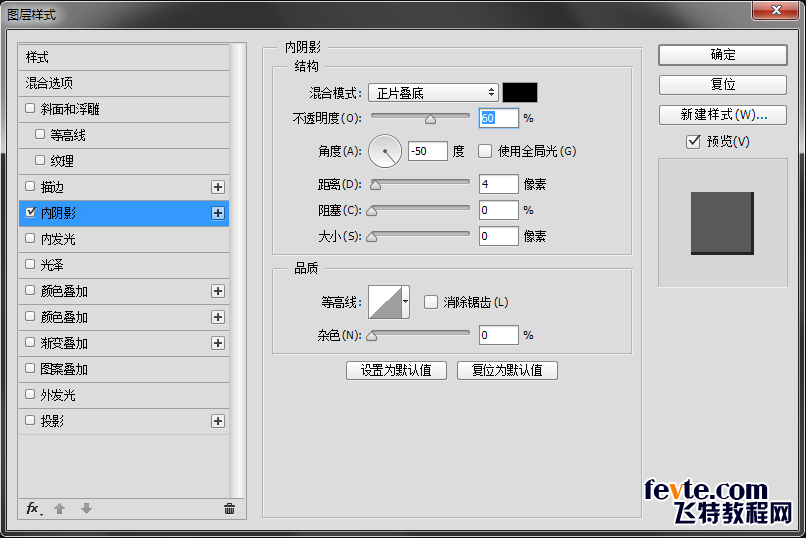Viewport: 806px width, 538px height.
Task: Click the plus icon next to 内阴影
Action: coord(218,213)
